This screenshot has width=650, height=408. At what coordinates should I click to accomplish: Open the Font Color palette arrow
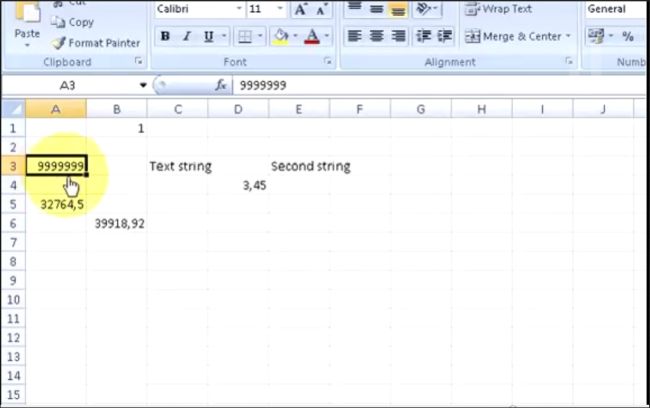pos(327,36)
